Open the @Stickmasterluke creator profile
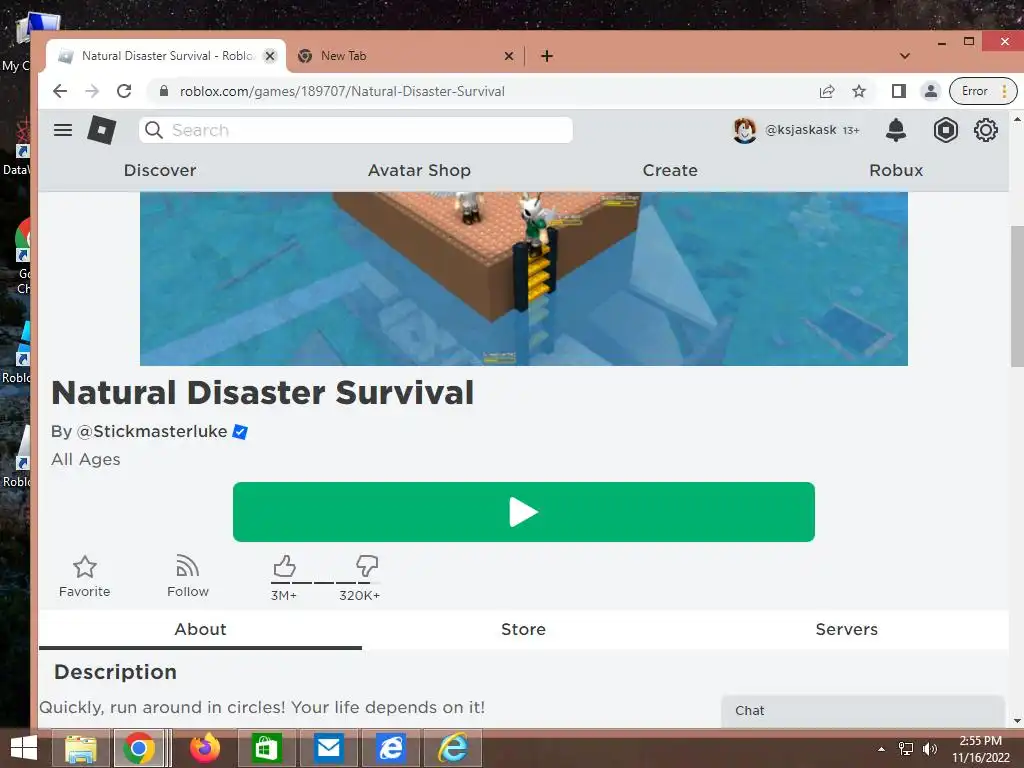Screen dimensions: 1024x768 [152, 432]
